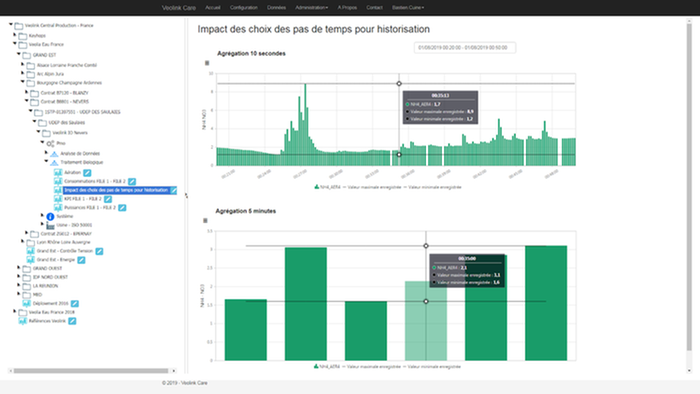Click the date range input field above the charts
The image size is (700, 394).
click(465, 48)
